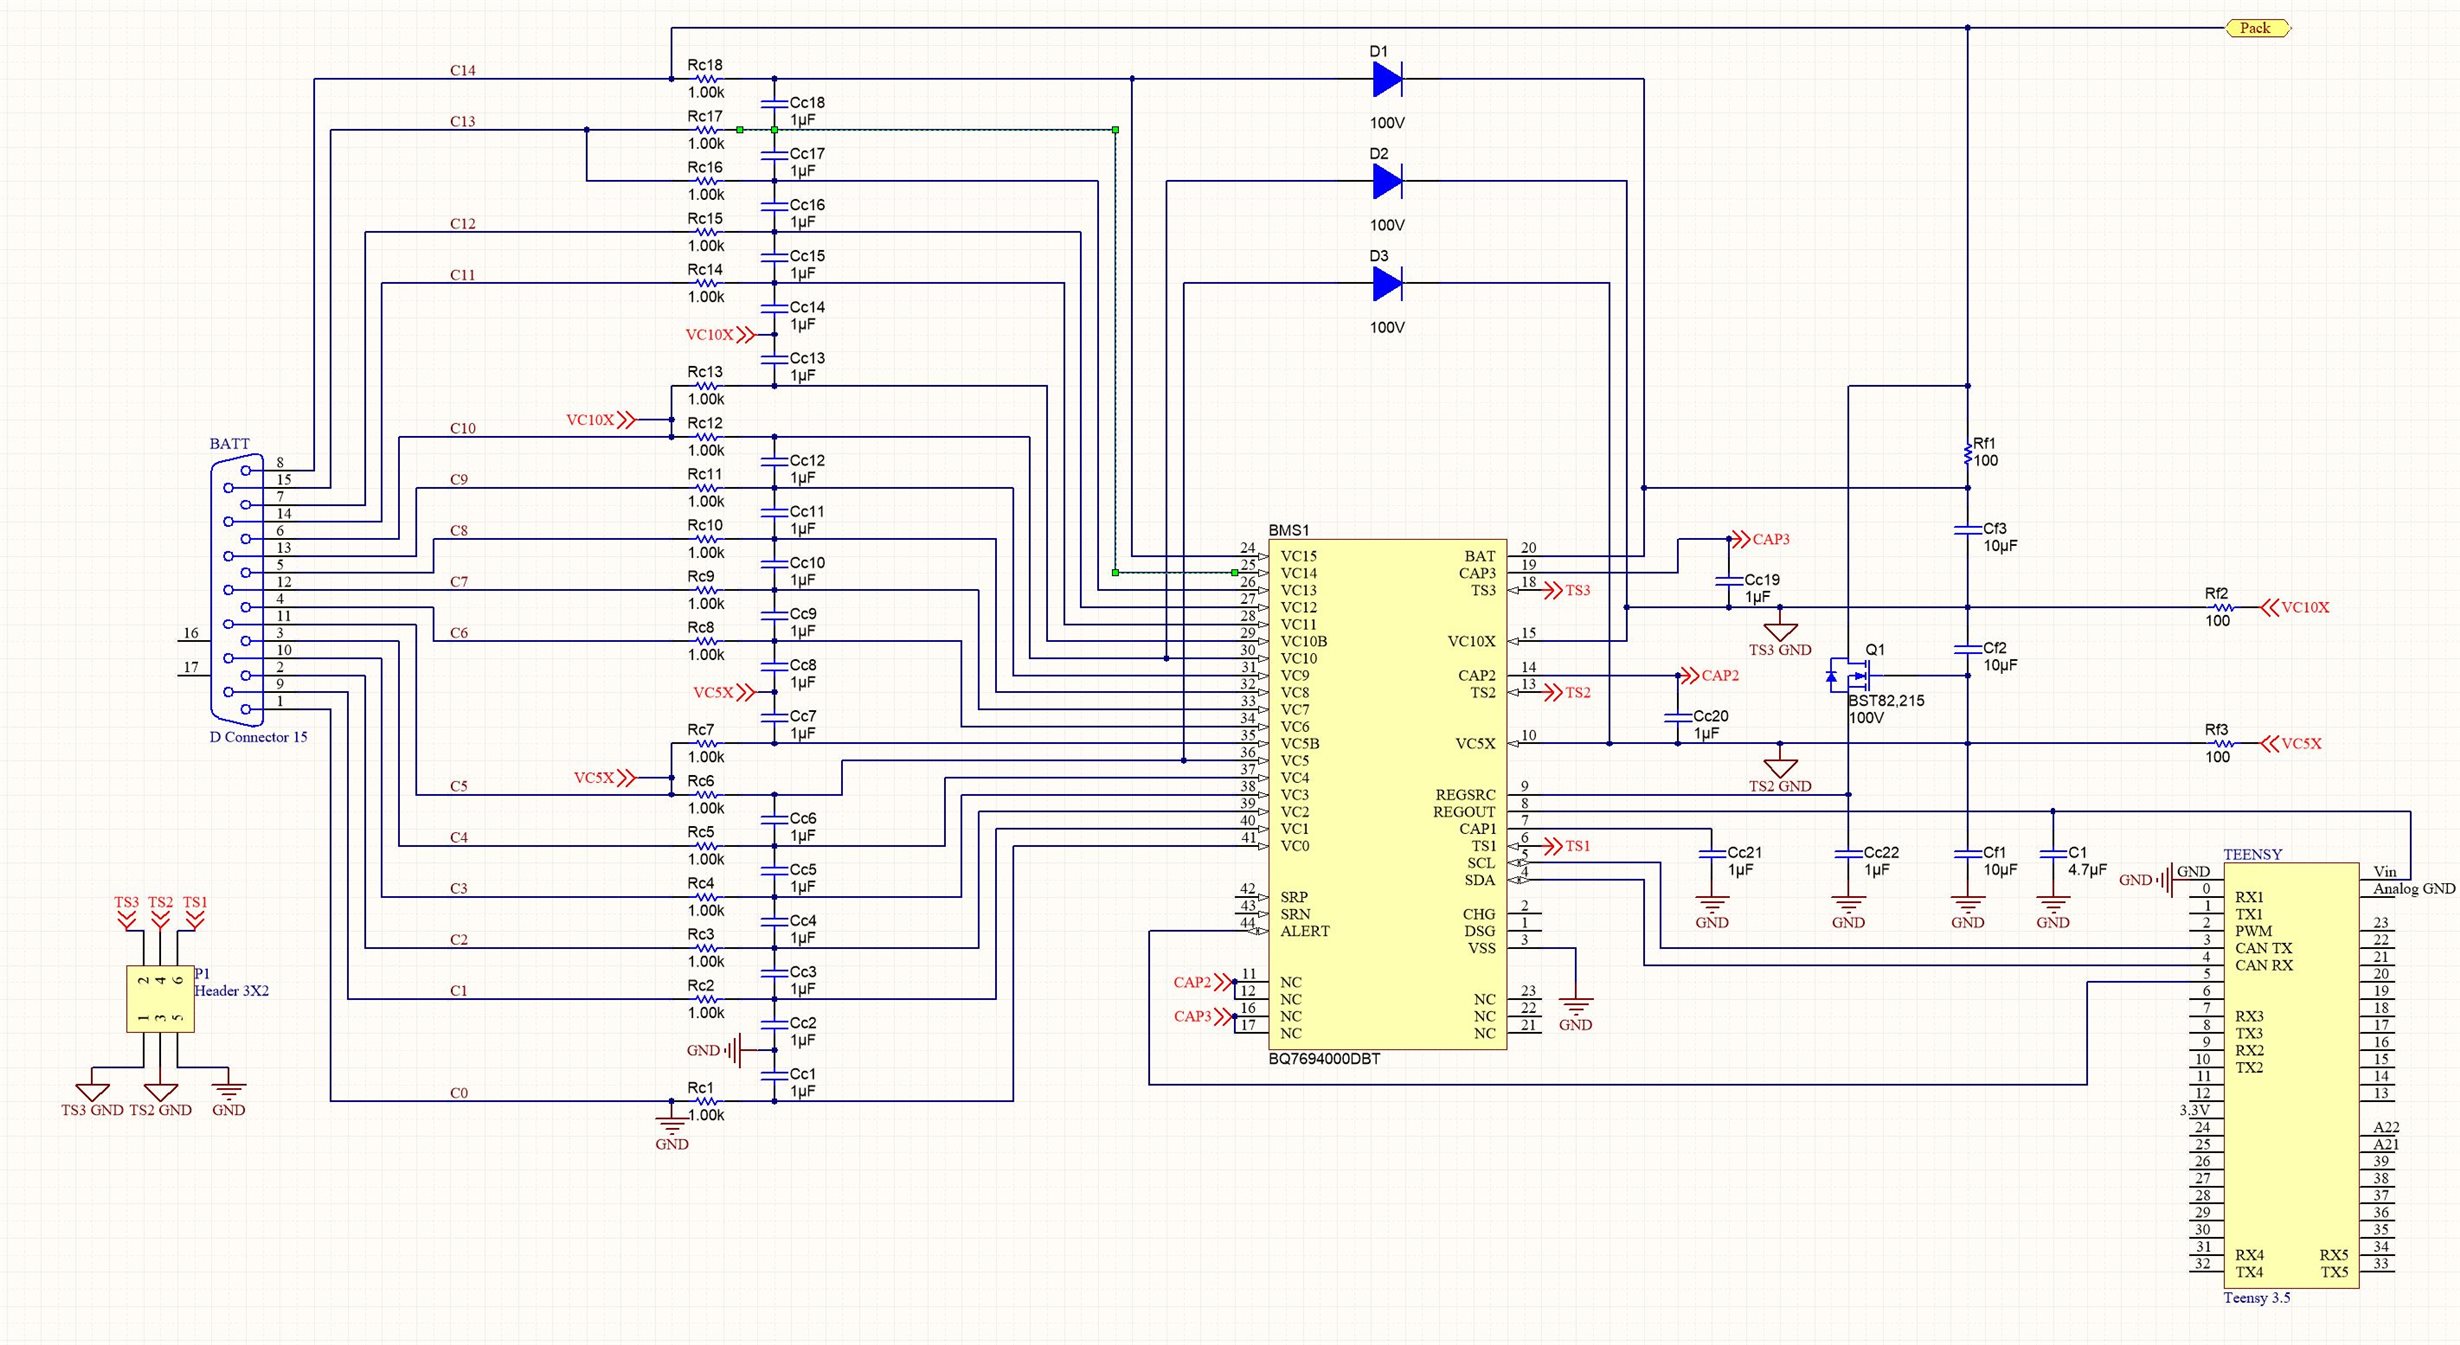Select the VC5X port left of Rc7

click(605, 778)
